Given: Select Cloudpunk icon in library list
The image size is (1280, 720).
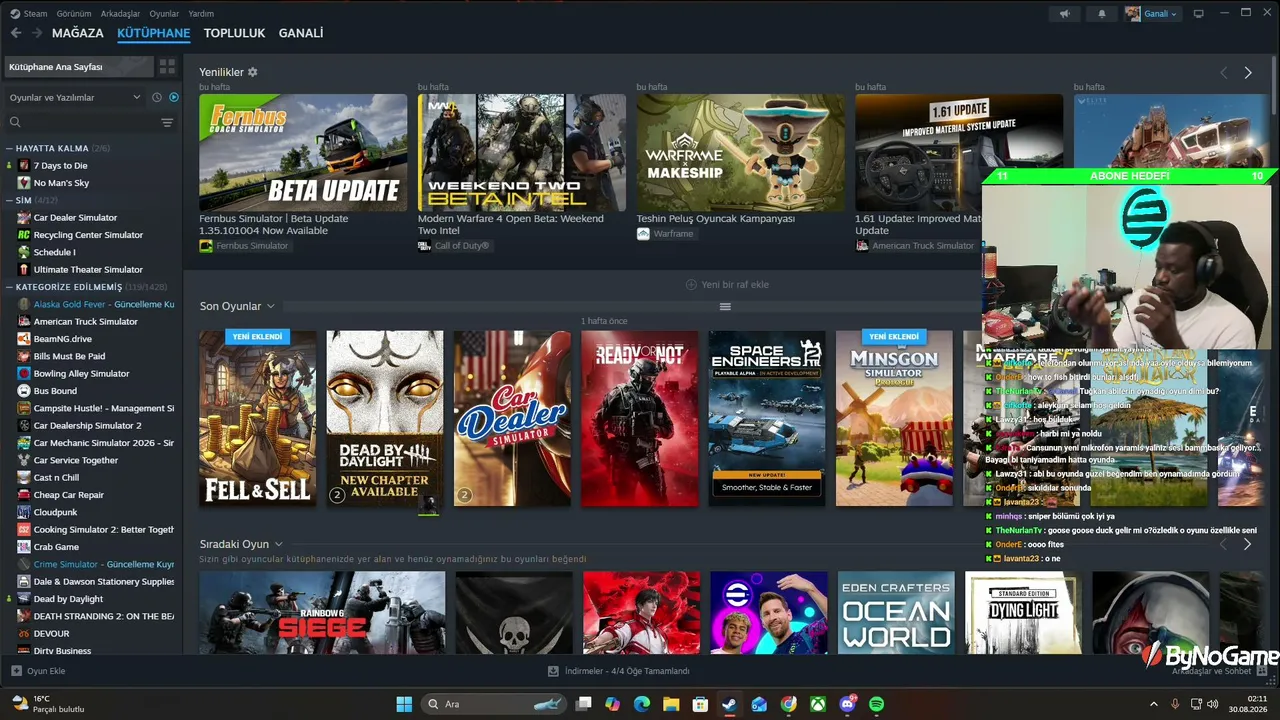Looking at the screenshot, I should [x=24, y=512].
